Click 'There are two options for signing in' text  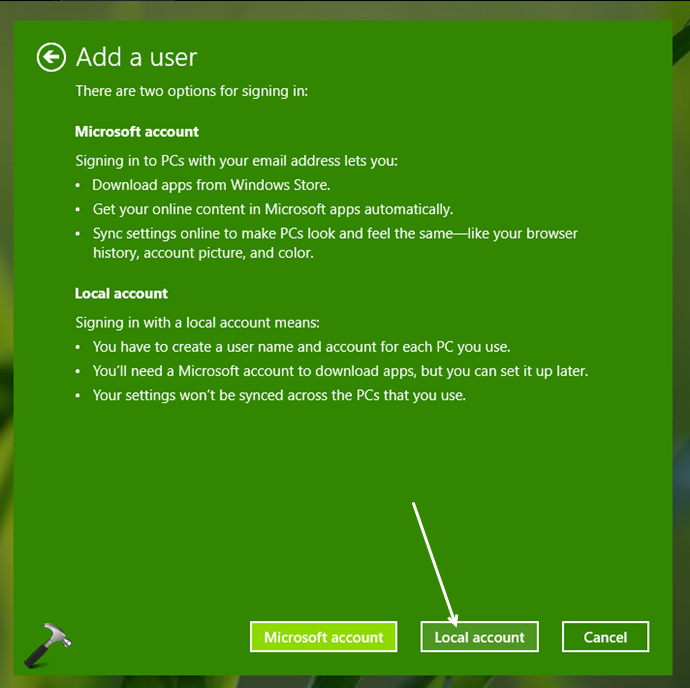(192, 90)
